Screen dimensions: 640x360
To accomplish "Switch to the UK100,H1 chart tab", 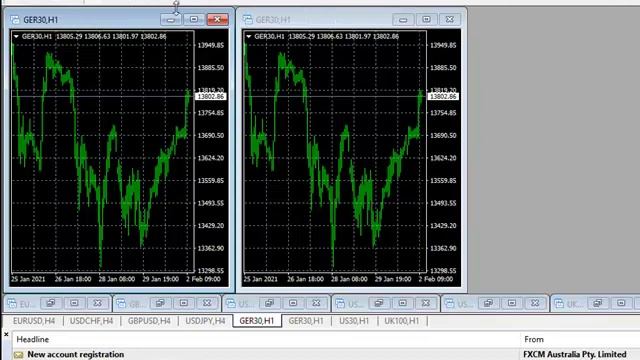I will click(x=402, y=321).
